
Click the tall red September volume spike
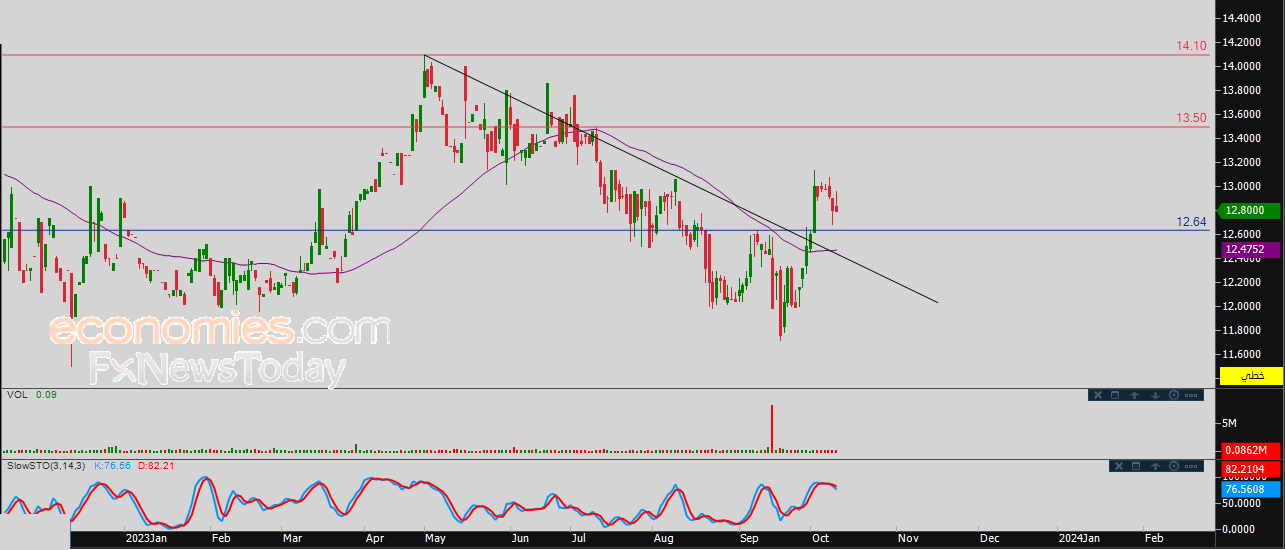(x=772, y=428)
